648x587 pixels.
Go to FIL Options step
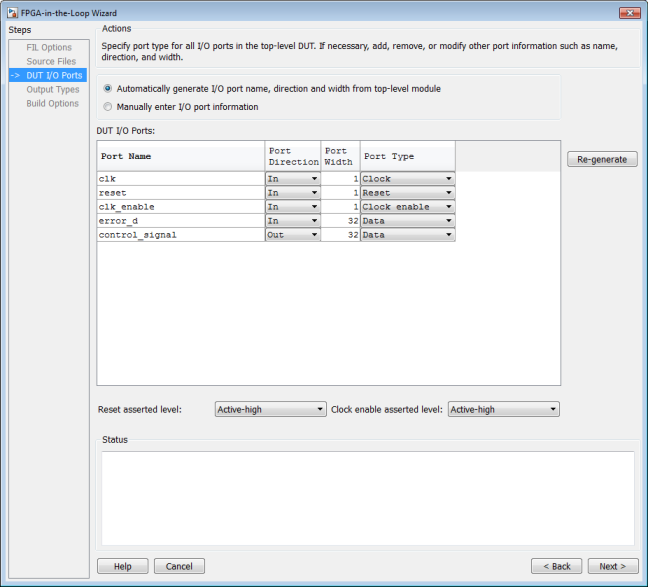pos(49,48)
